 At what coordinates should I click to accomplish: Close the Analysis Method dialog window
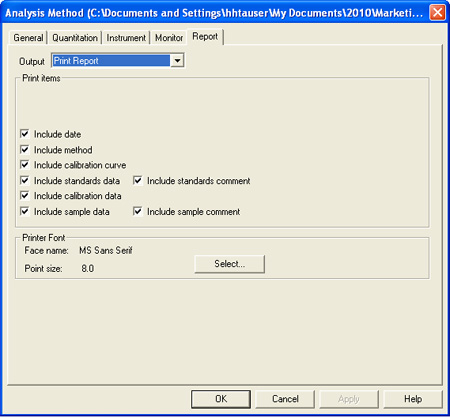[437, 13]
